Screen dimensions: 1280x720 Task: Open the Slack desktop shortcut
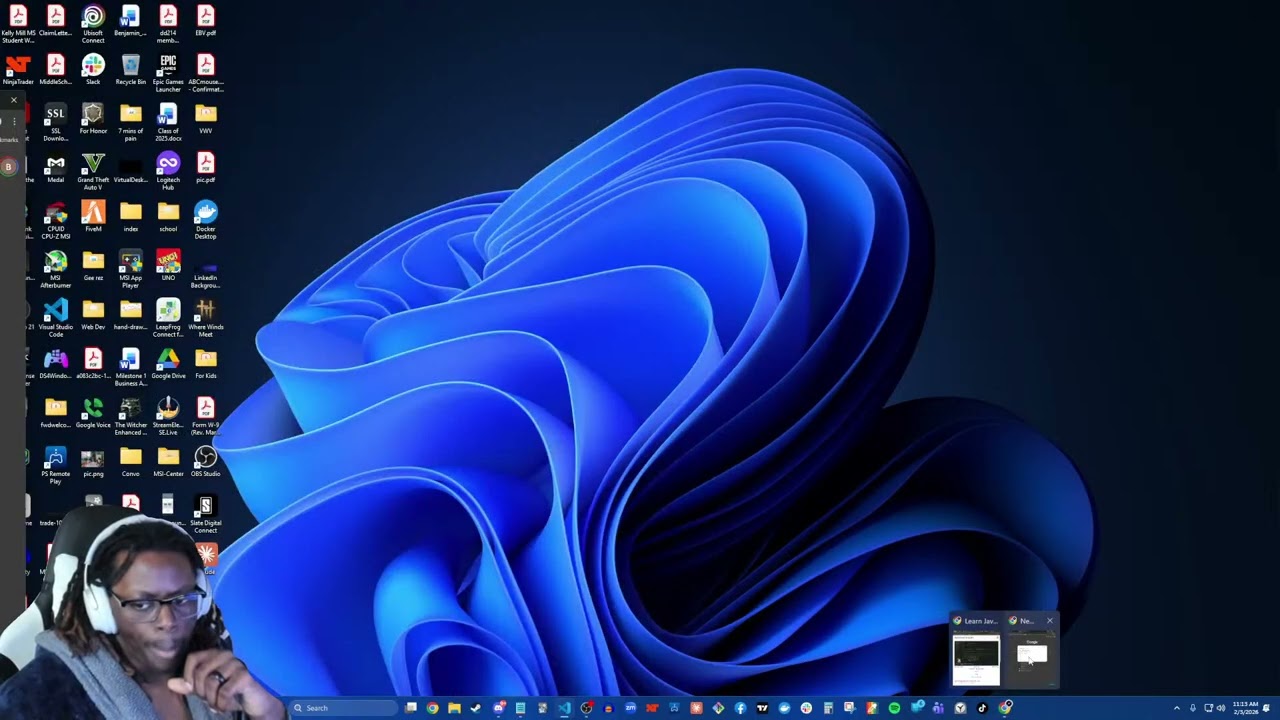tap(93, 70)
